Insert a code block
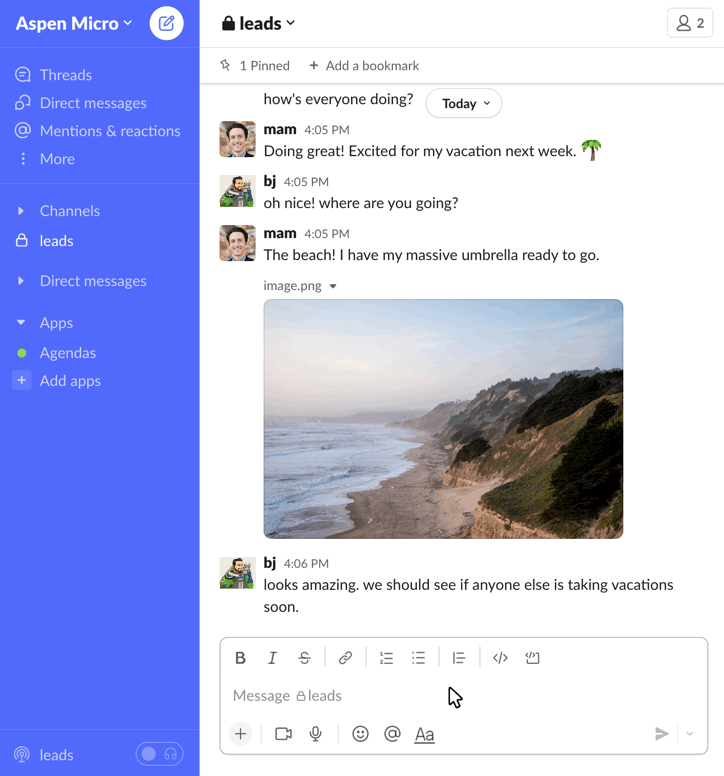Viewport: 724px width, 776px height. click(532, 658)
